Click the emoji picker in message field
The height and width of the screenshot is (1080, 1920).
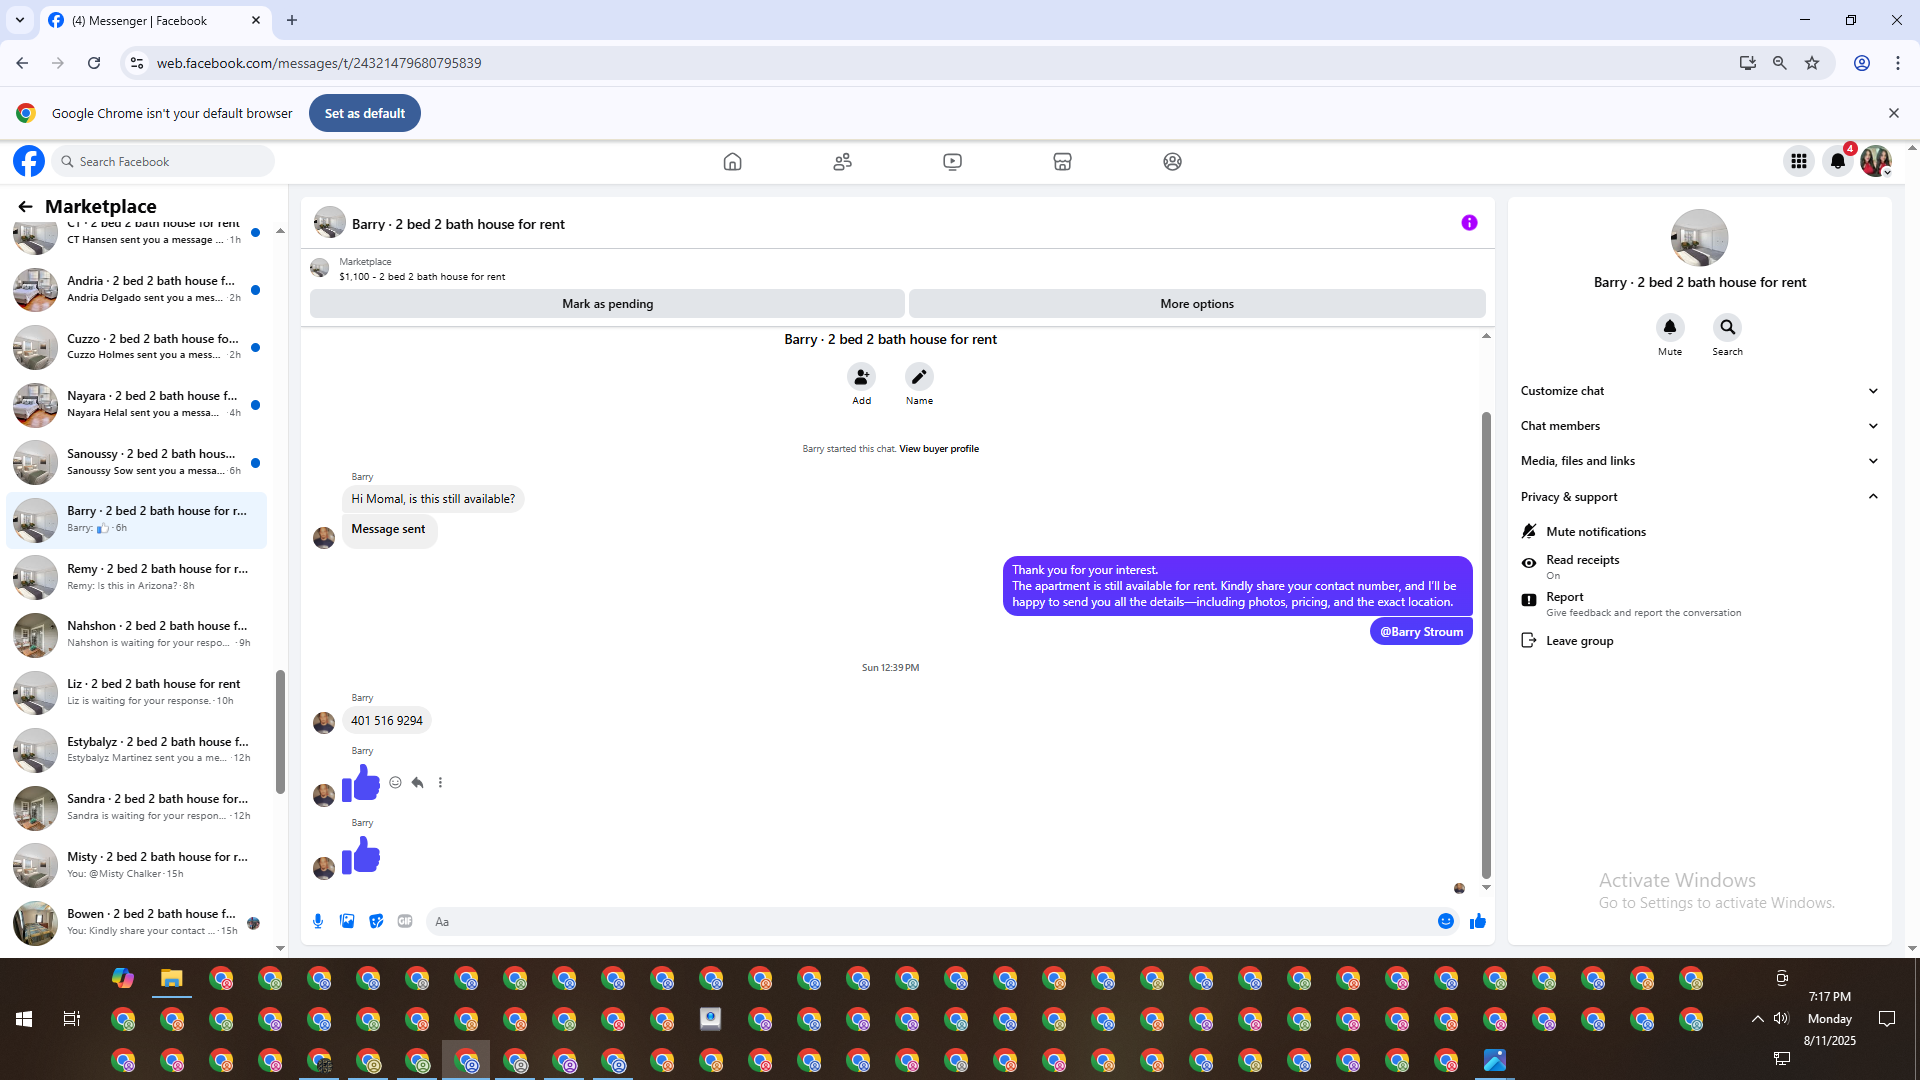coord(1445,921)
